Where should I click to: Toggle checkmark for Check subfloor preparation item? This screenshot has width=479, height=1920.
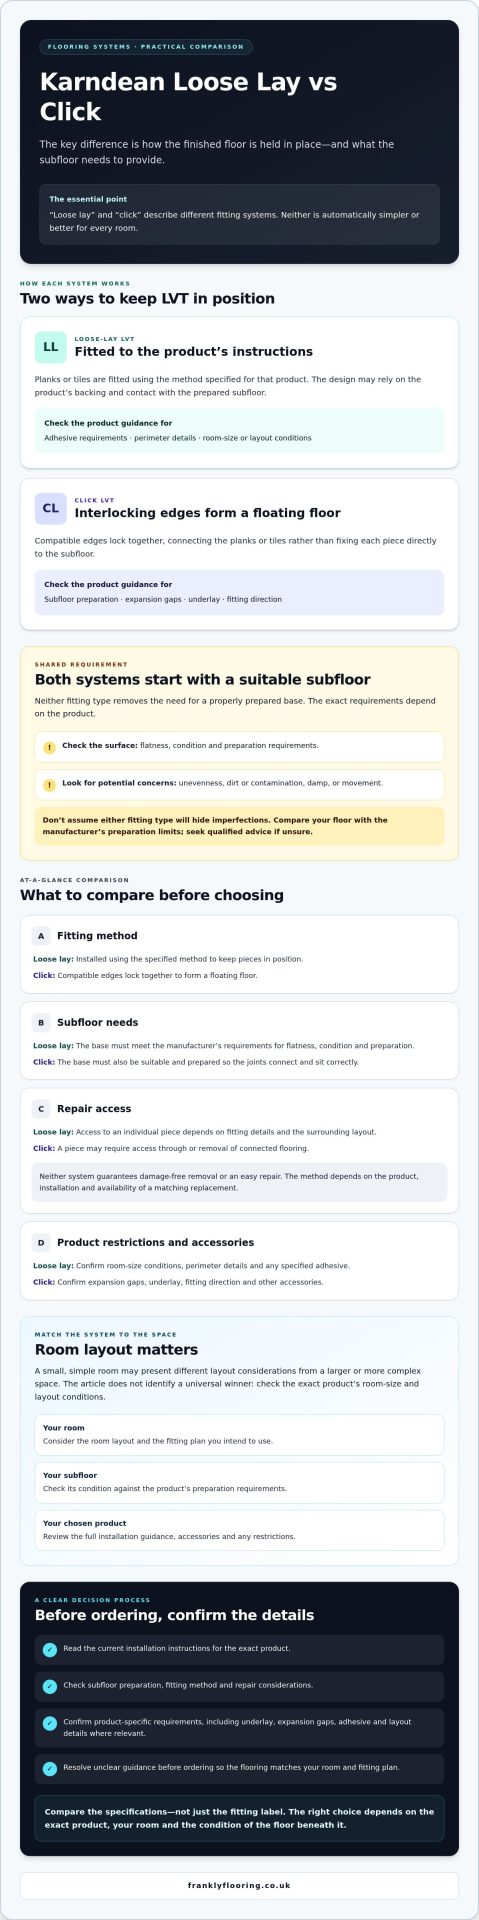(x=50, y=1686)
